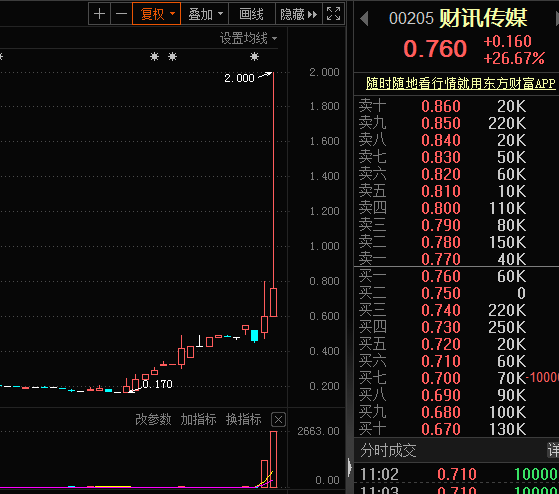Viewport: 559px width, 494px height.
Task: Click the tallest volume bar
Action: point(273,459)
